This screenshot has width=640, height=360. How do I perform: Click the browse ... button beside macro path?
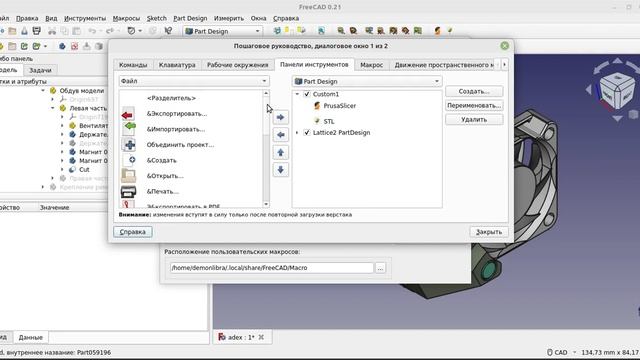pyautogui.click(x=380, y=268)
